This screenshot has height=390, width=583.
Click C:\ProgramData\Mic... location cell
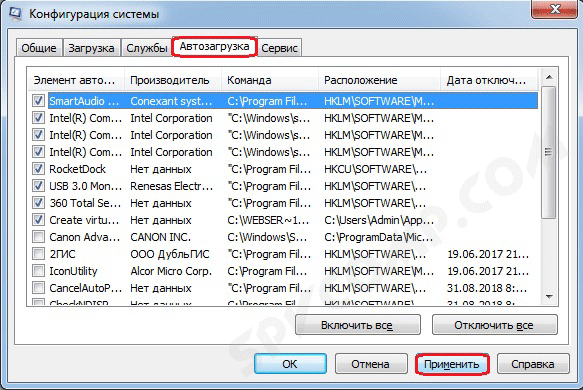(x=379, y=237)
